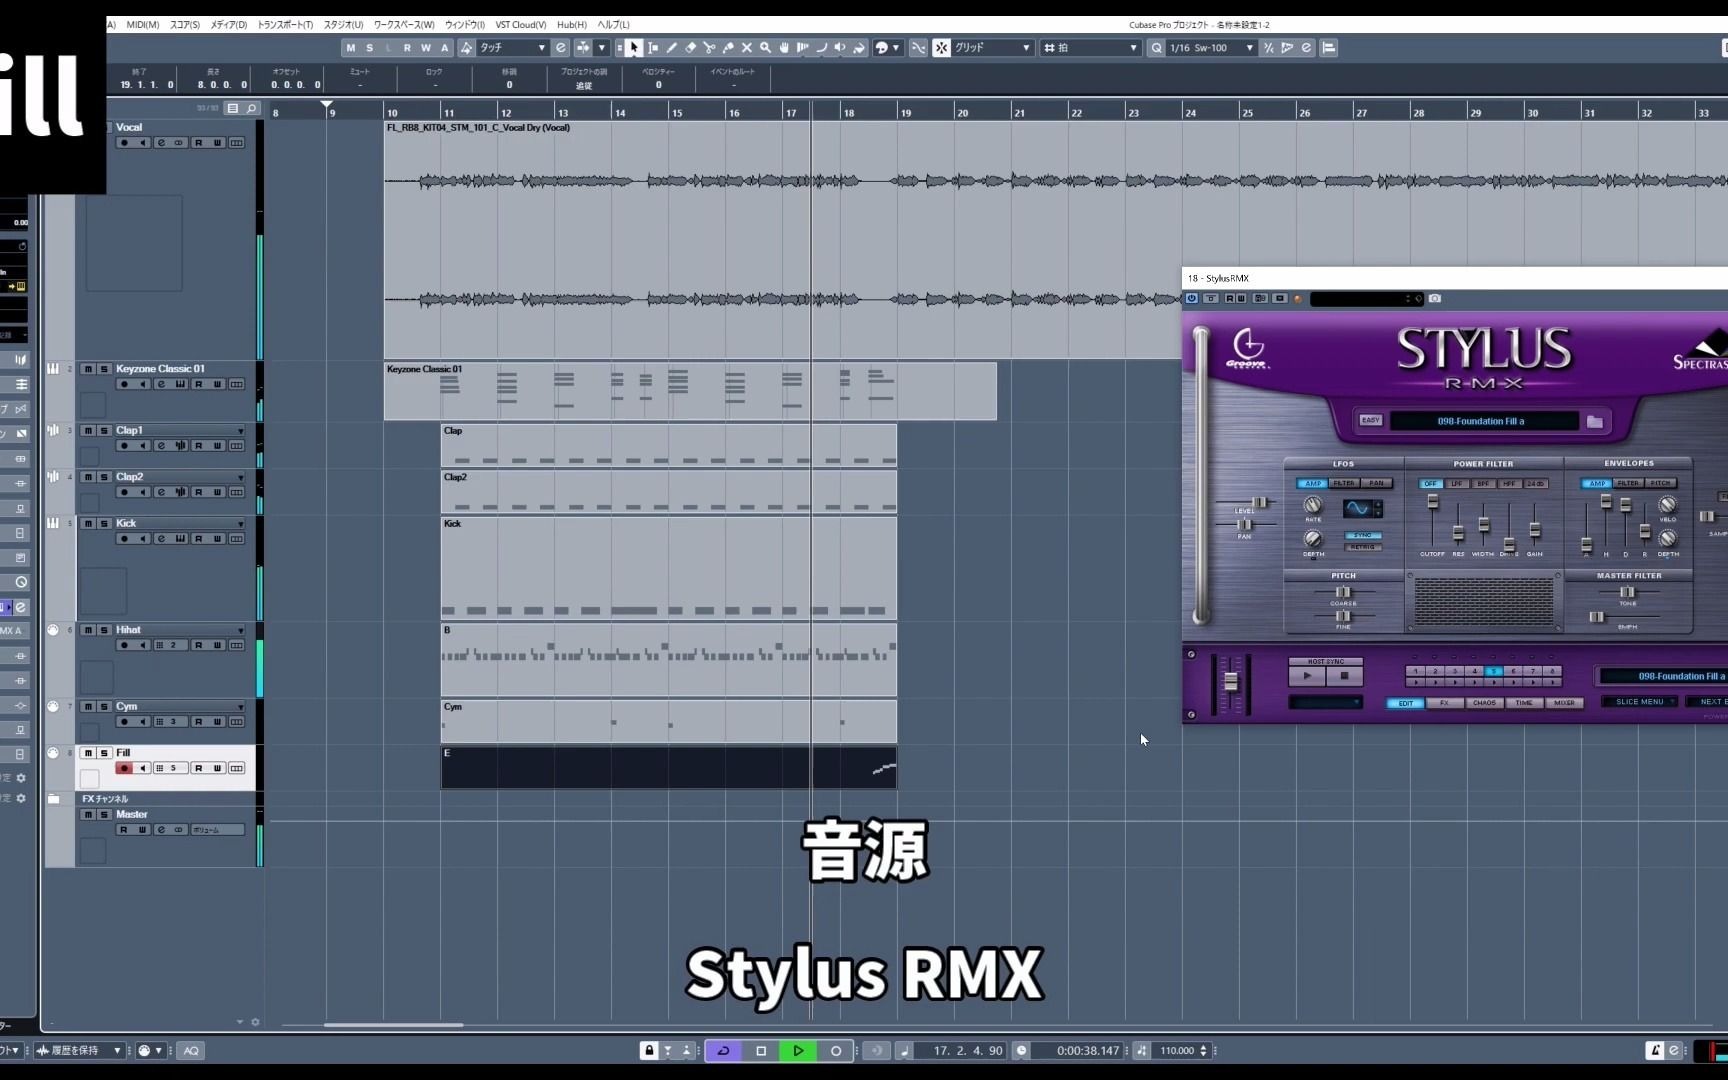The height and width of the screenshot is (1080, 1728).
Task: Click Stylus Envelopes PITCH button
Action: click(1661, 483)
